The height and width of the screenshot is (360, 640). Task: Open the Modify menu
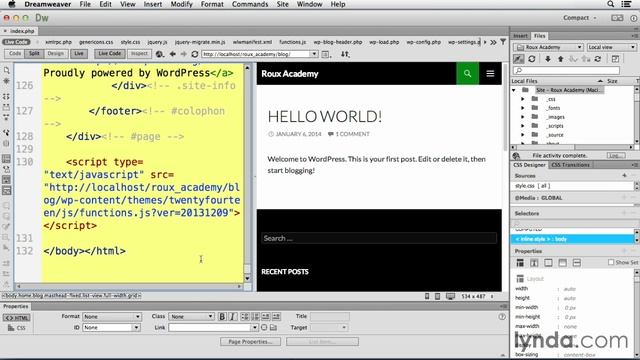(x=181, y=4)
